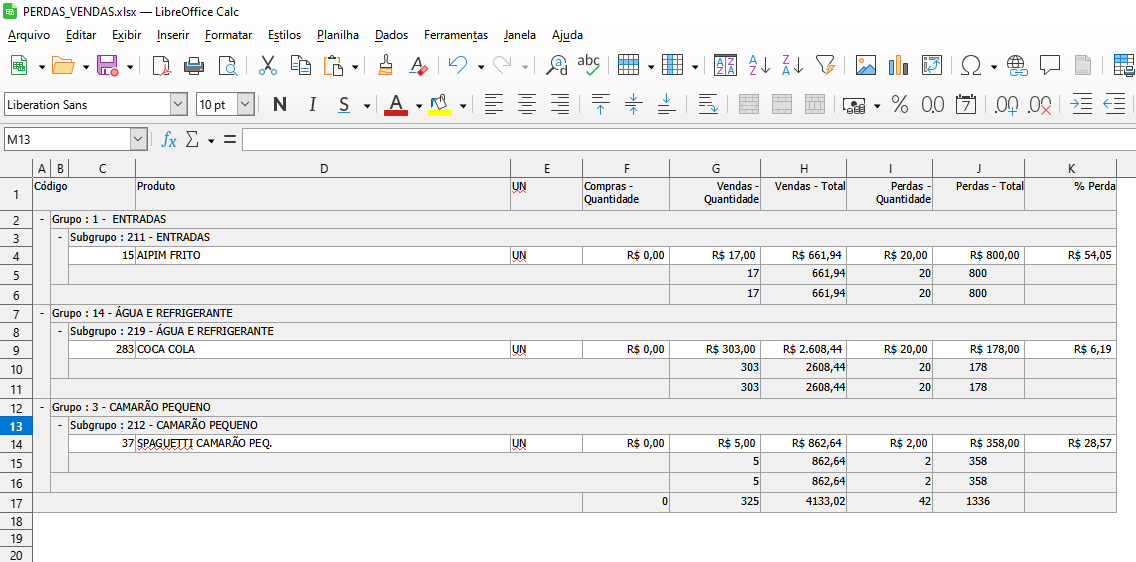
Task: Open the font name dropdown
Action: point(178,104)
